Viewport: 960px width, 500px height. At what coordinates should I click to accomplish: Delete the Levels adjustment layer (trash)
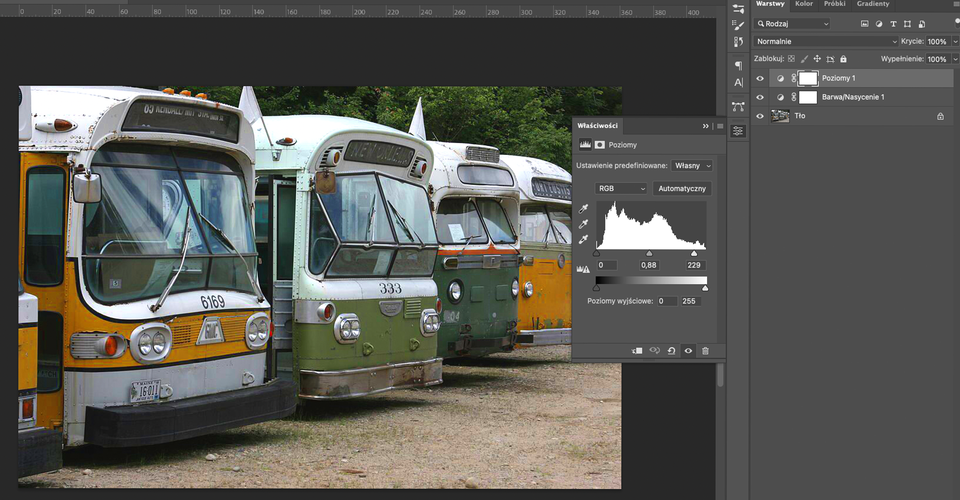tap(705, 351)
